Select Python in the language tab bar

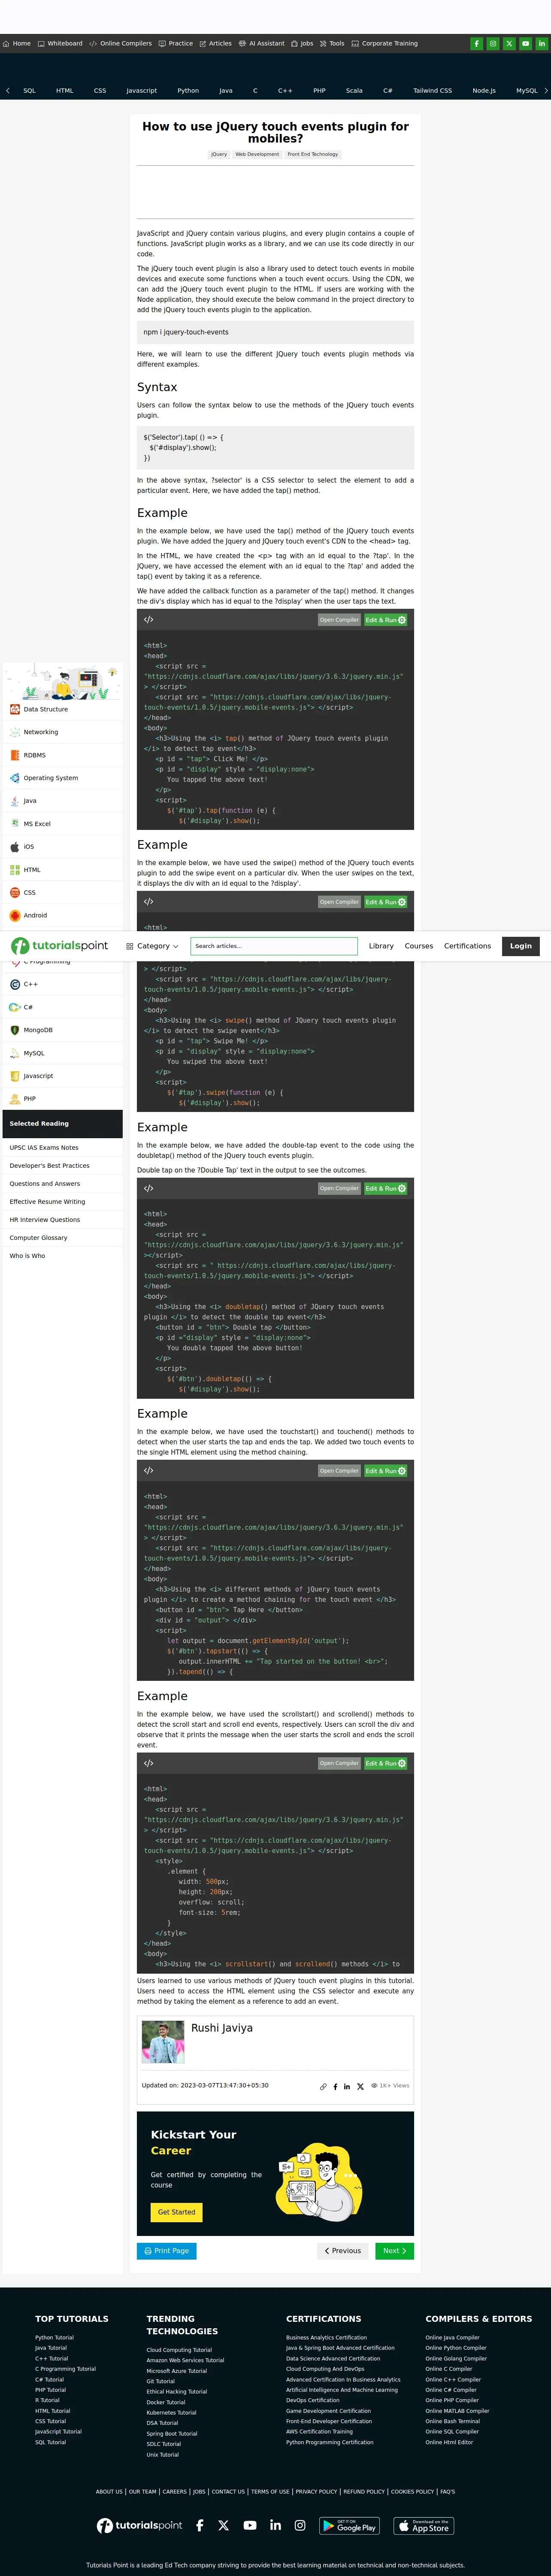click(188, 91)
